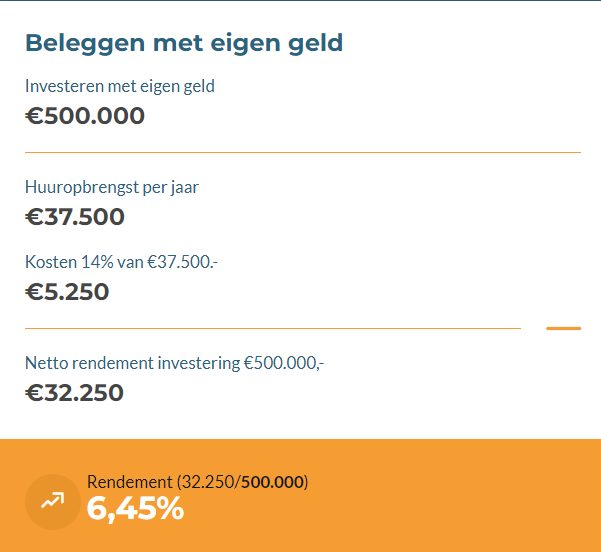
Task: Click the word "Rendement" in the orange banner
Action: click(129, 482)
